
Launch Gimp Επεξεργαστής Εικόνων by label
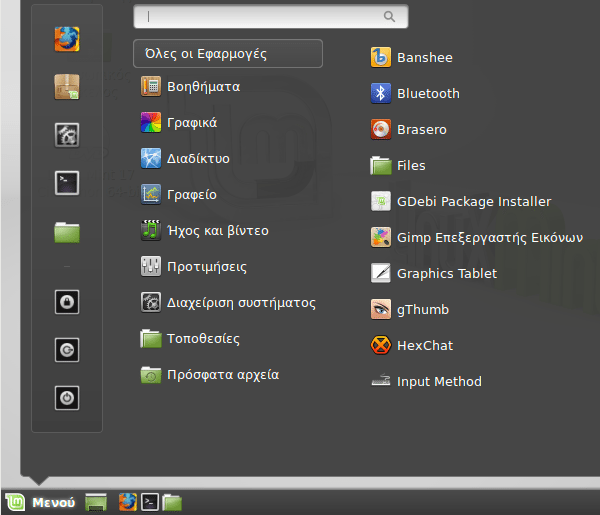pos(490,238)
